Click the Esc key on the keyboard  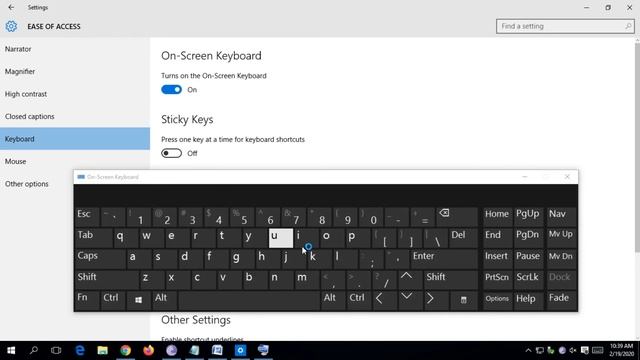[x=87, y=217]
